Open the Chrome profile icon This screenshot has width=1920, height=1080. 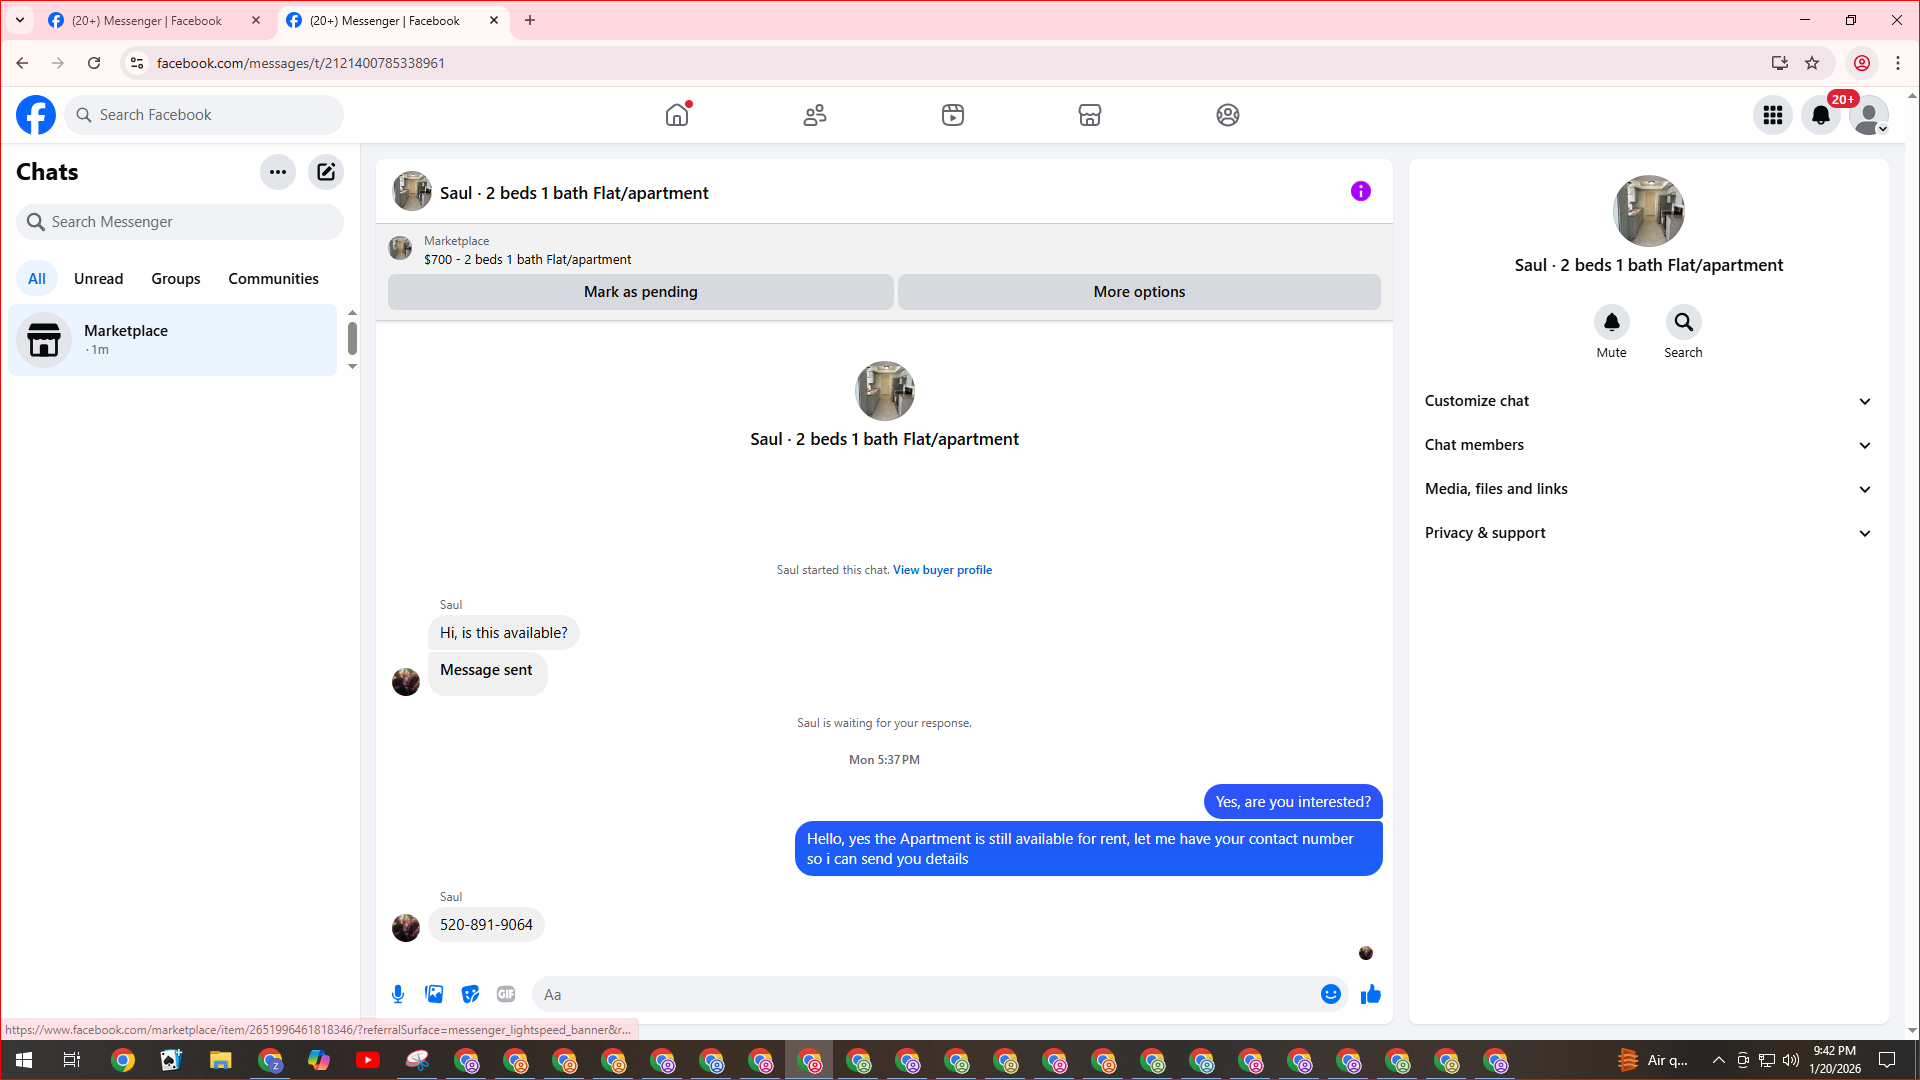(1862, 63)
